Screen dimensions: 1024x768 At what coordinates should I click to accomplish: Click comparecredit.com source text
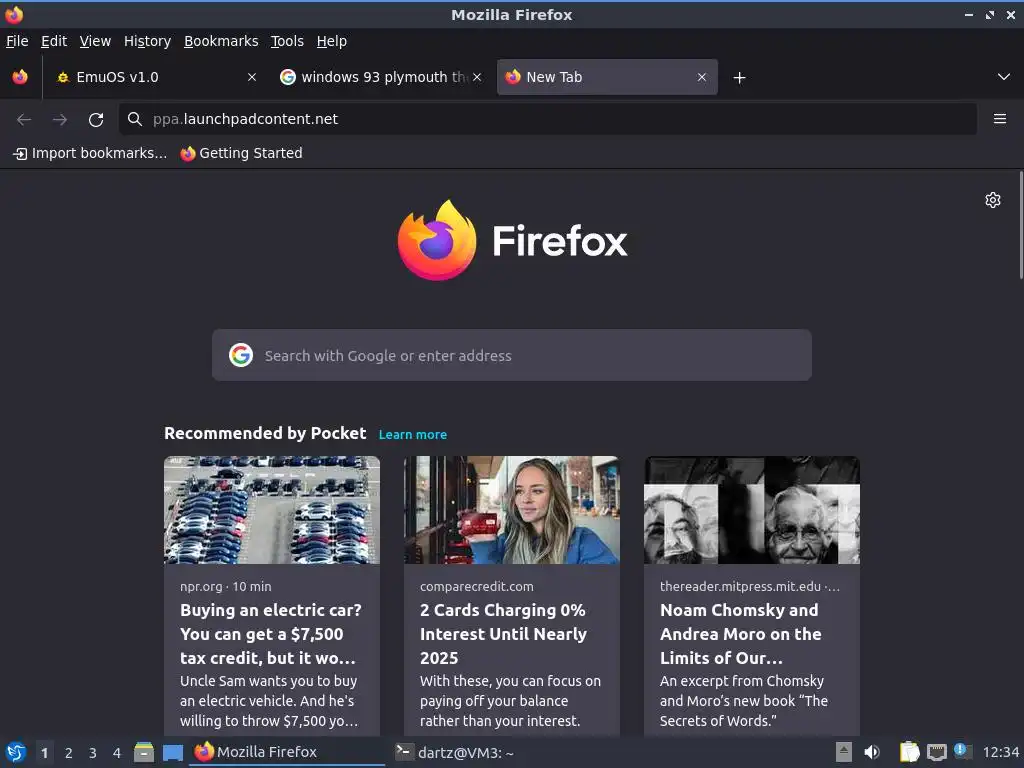click(x=477, y=586)
